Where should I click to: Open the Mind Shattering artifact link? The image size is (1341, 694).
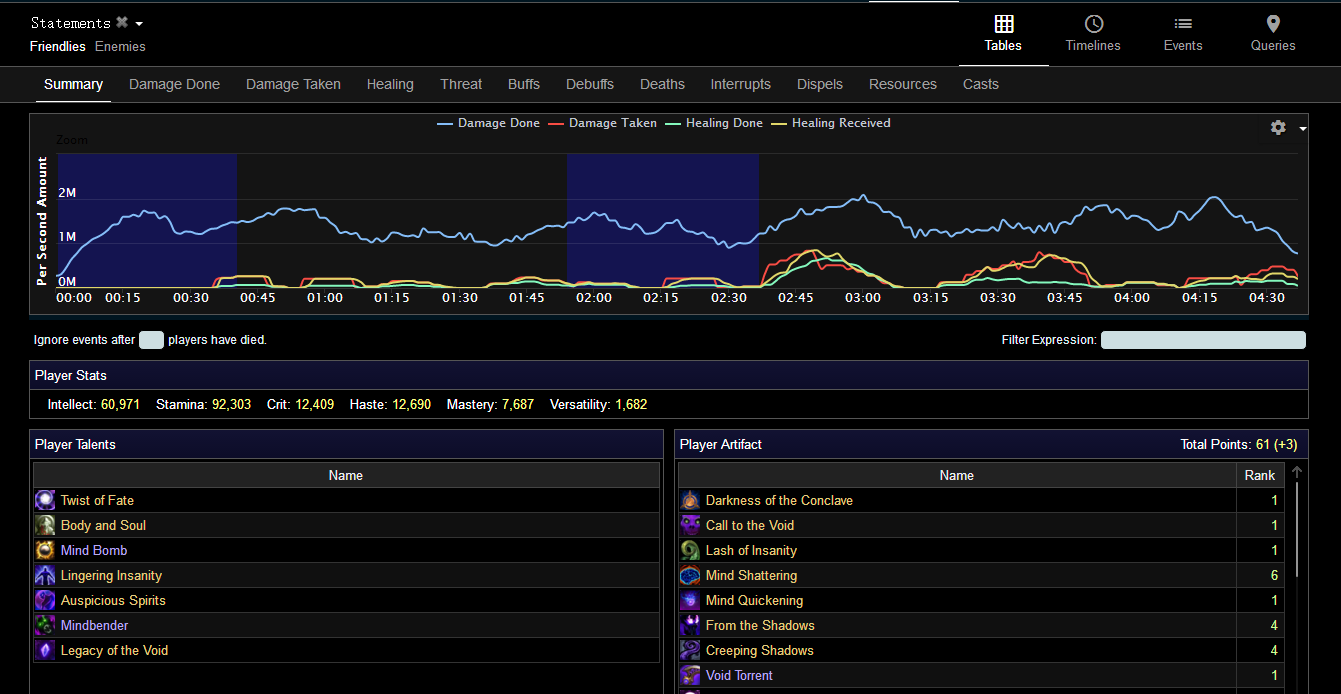coord(751,575)
